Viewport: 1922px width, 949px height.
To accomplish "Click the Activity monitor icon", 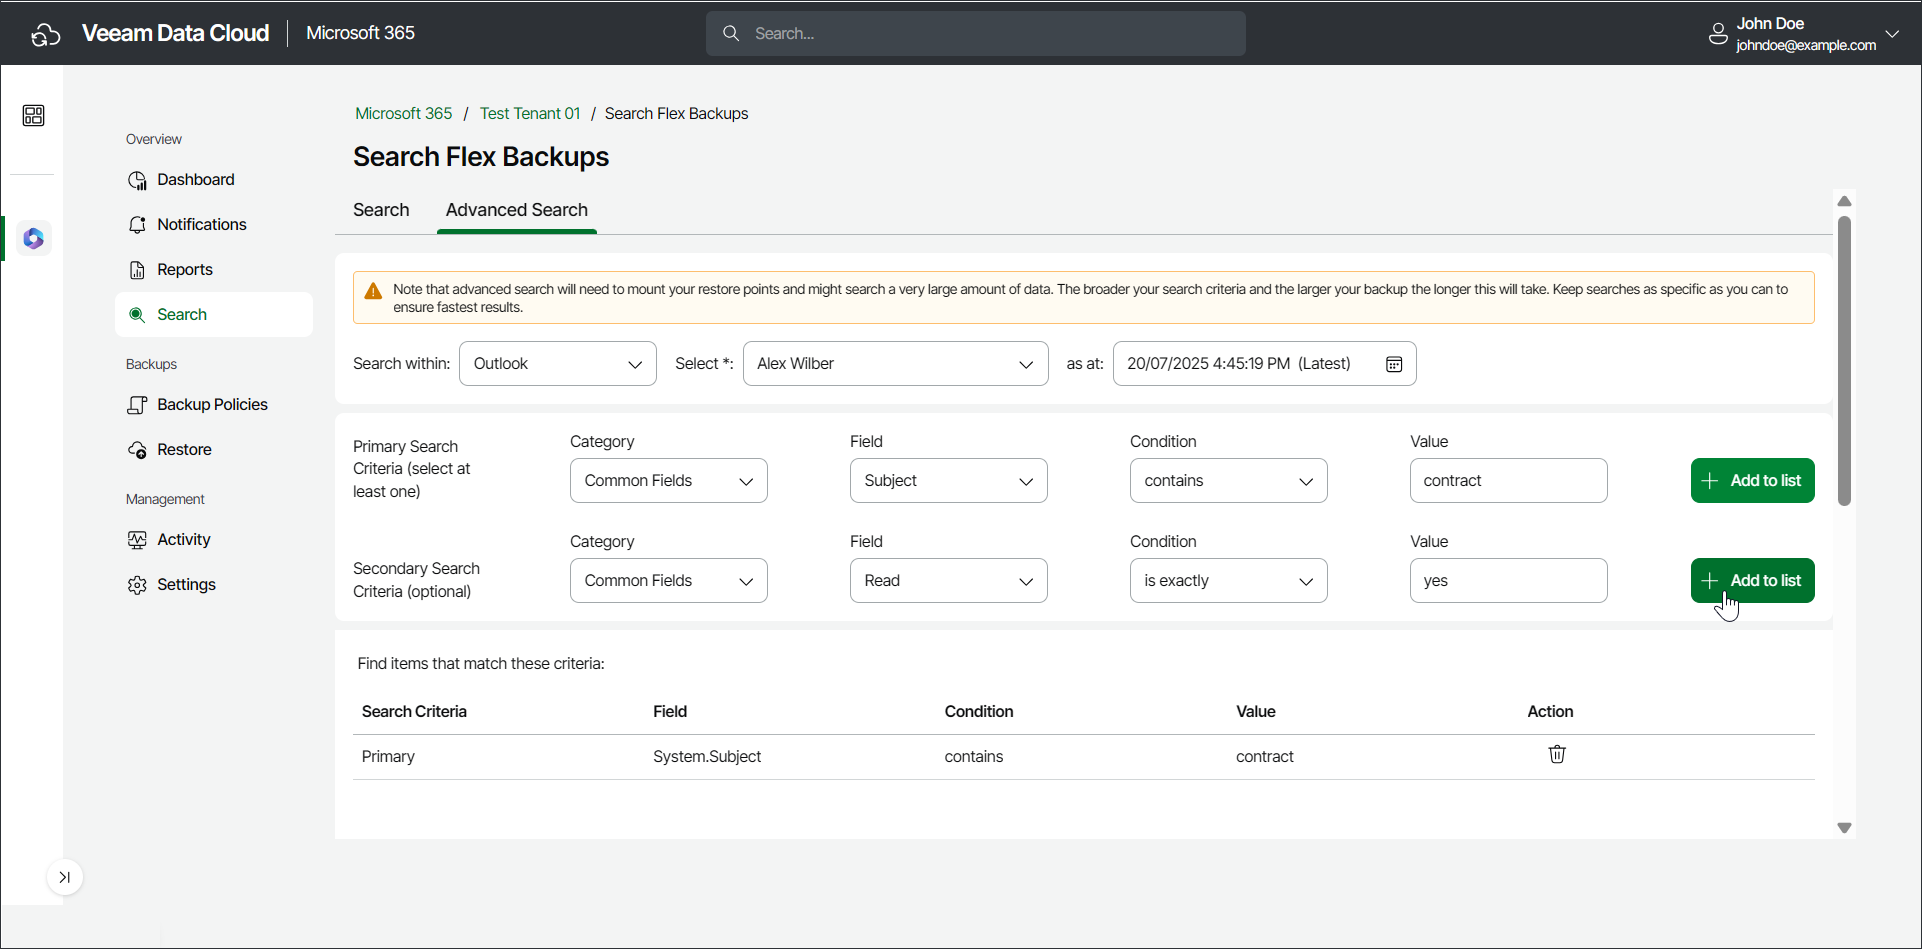I will point(137,540).
